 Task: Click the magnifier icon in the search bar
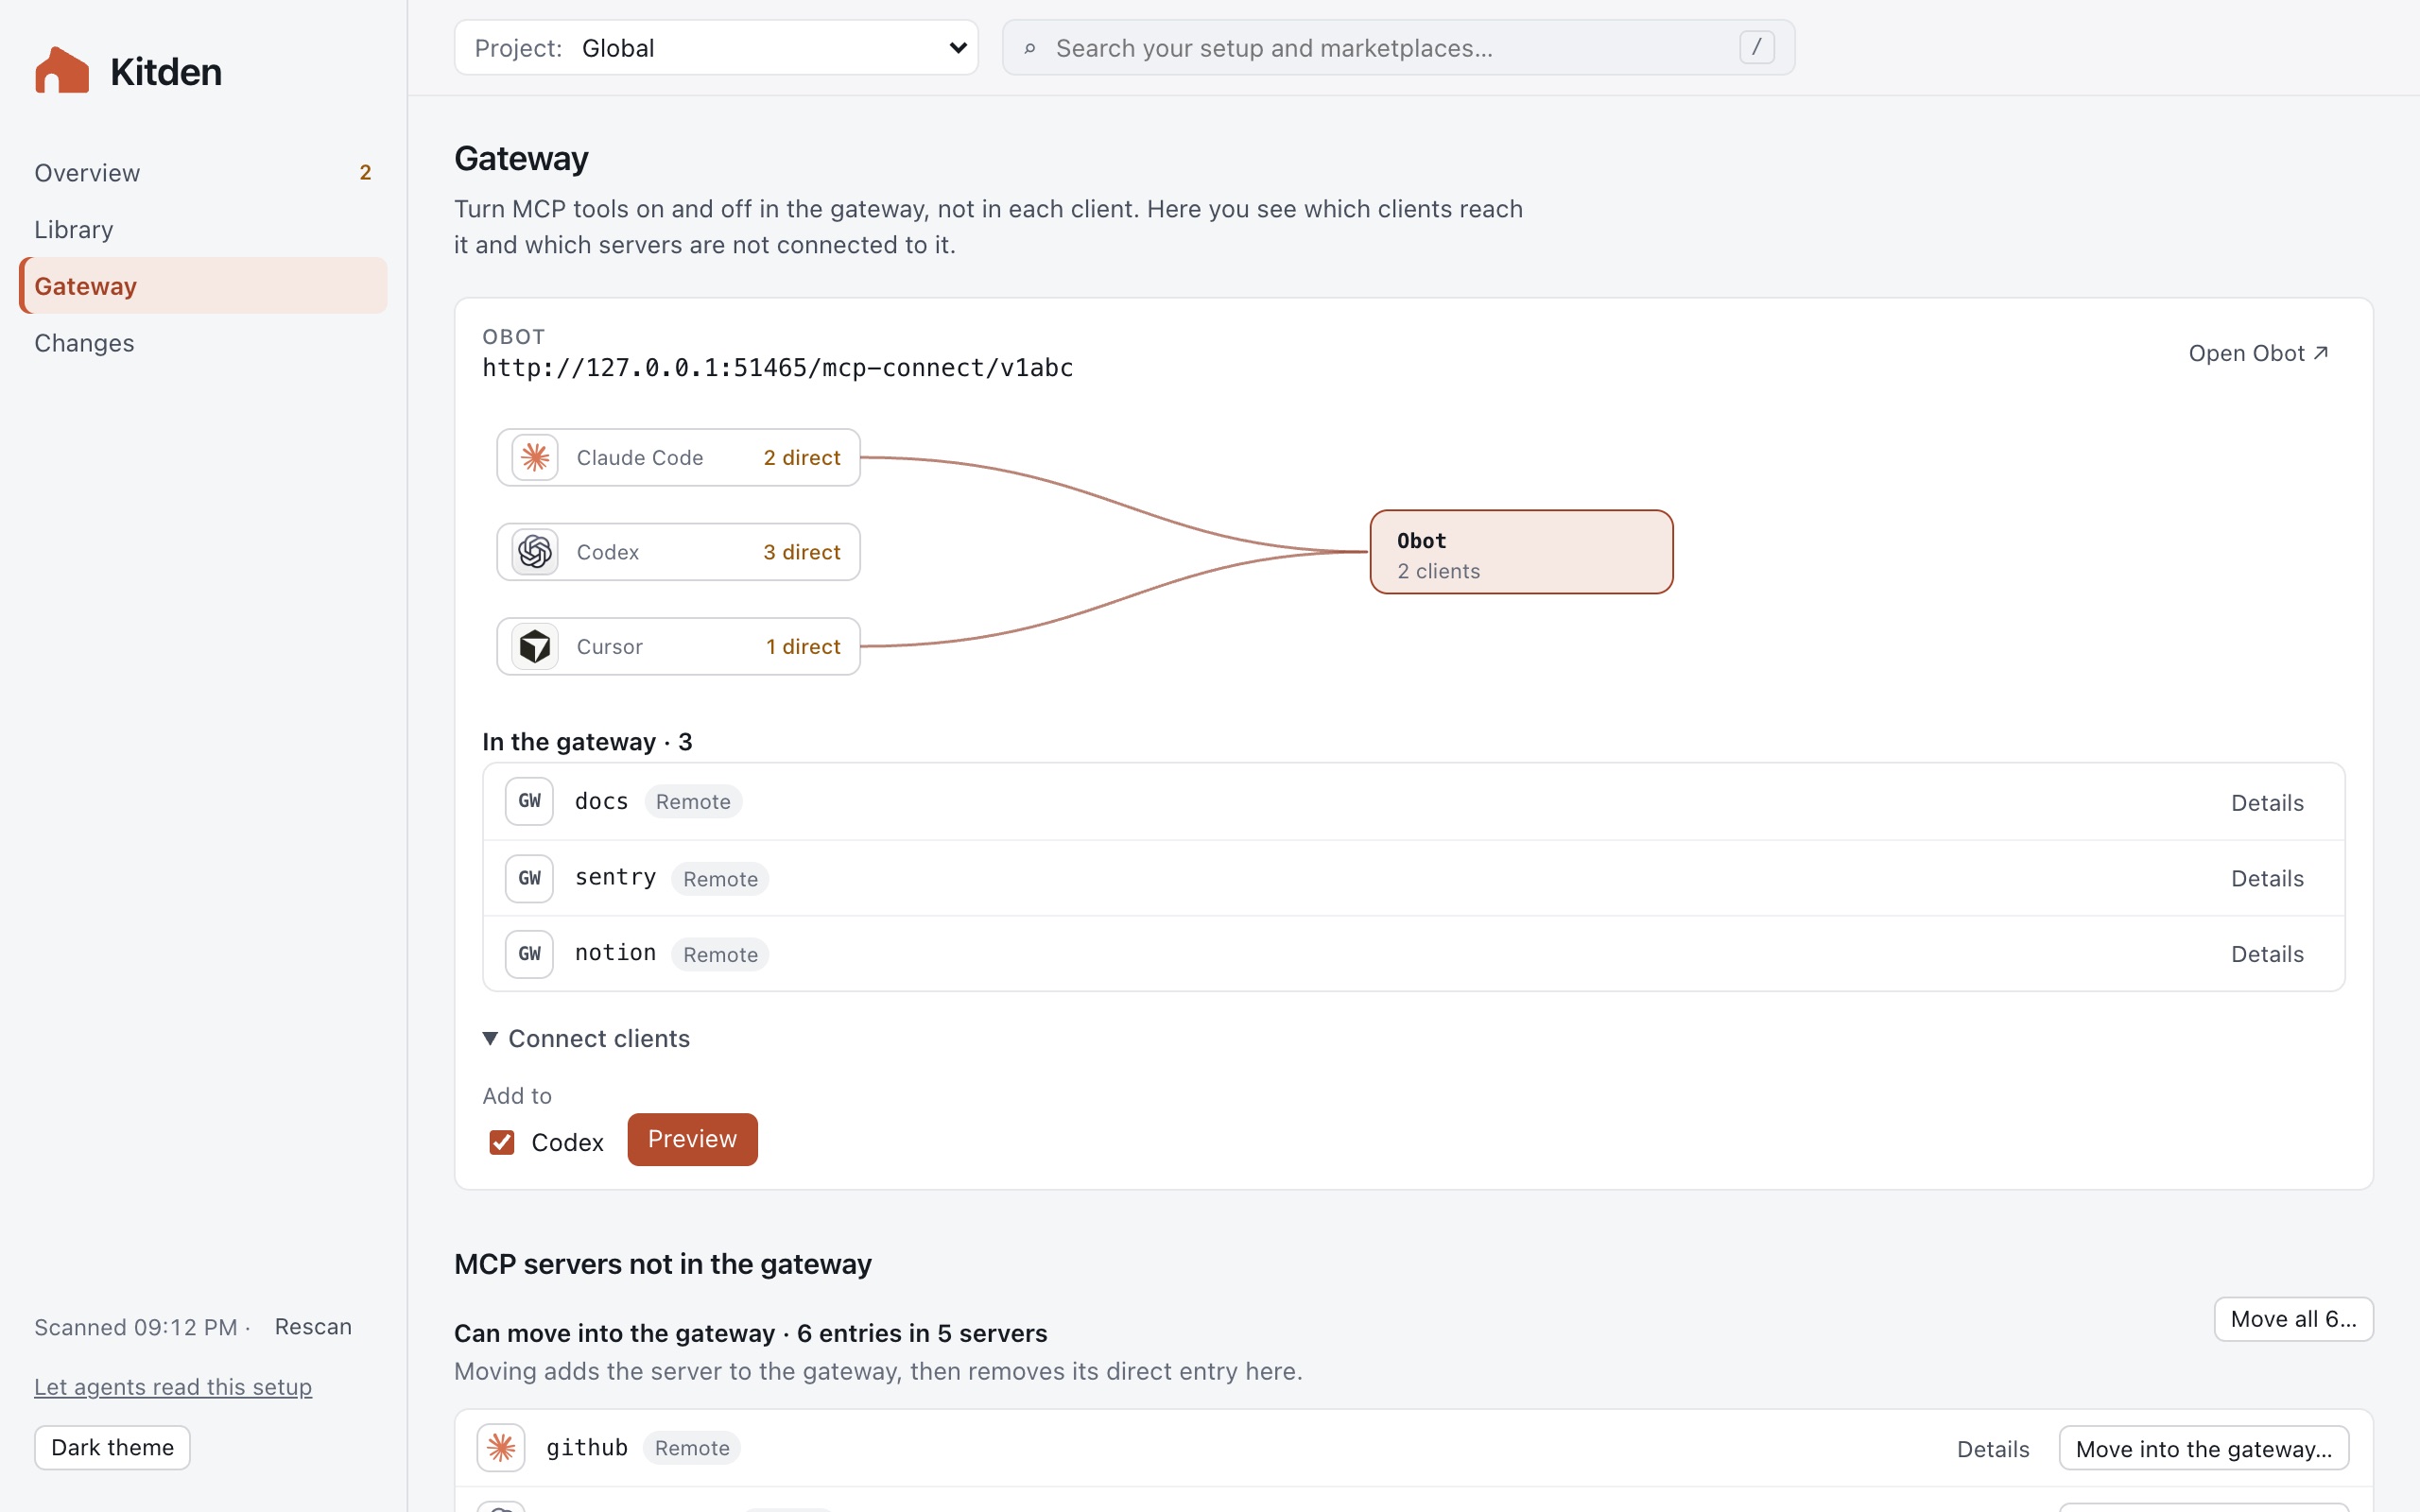coord(1030,48)
